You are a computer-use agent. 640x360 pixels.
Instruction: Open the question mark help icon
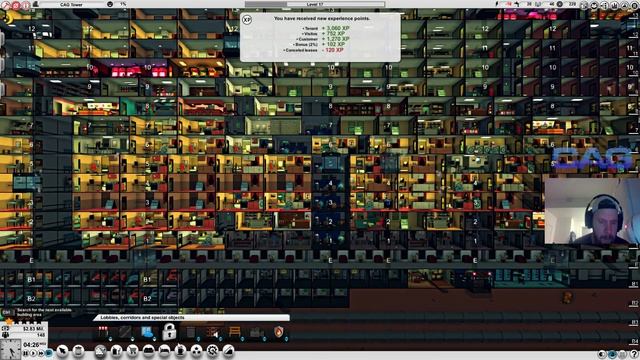634,354
